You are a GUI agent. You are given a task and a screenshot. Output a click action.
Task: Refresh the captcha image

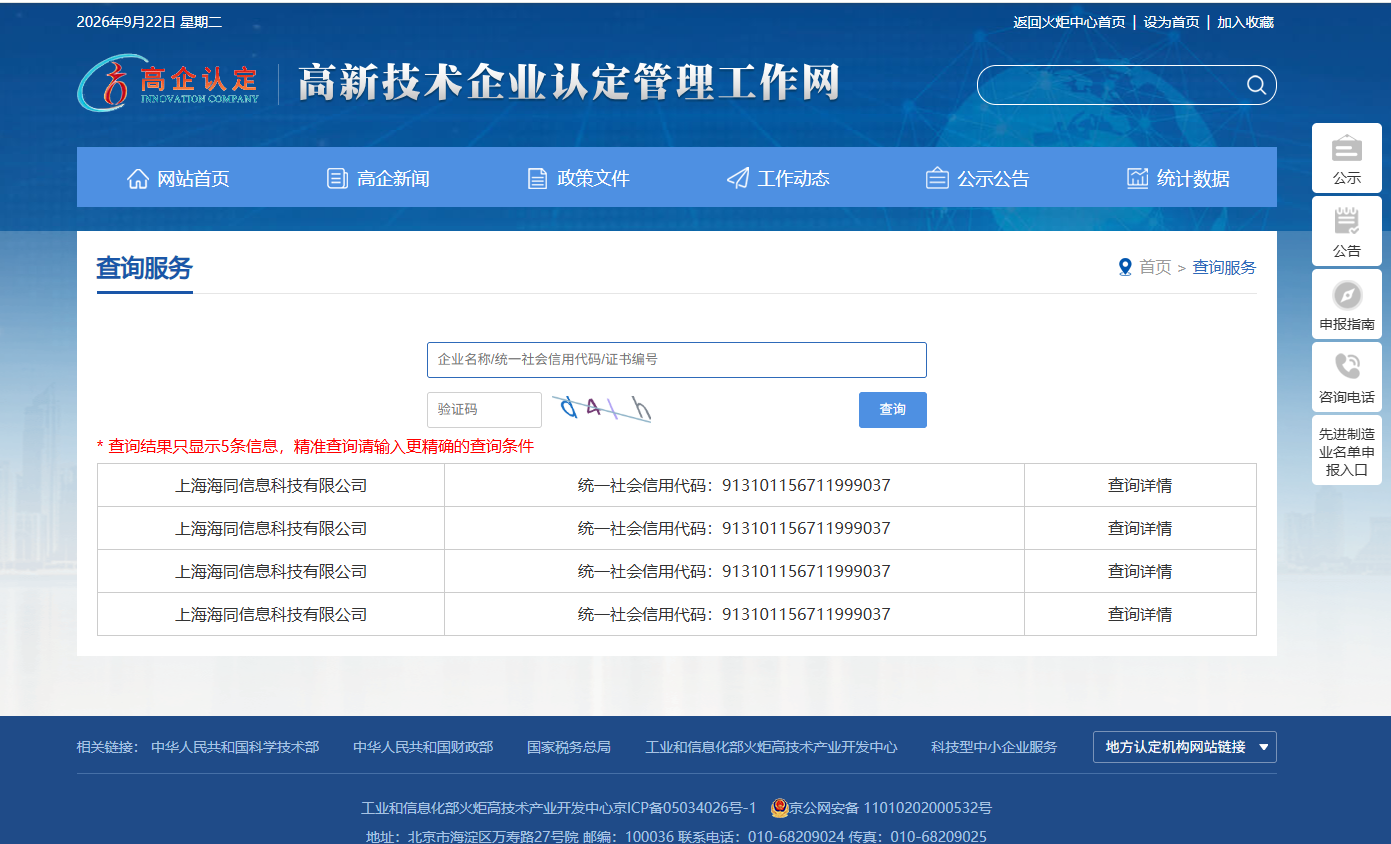pos(602,408)
